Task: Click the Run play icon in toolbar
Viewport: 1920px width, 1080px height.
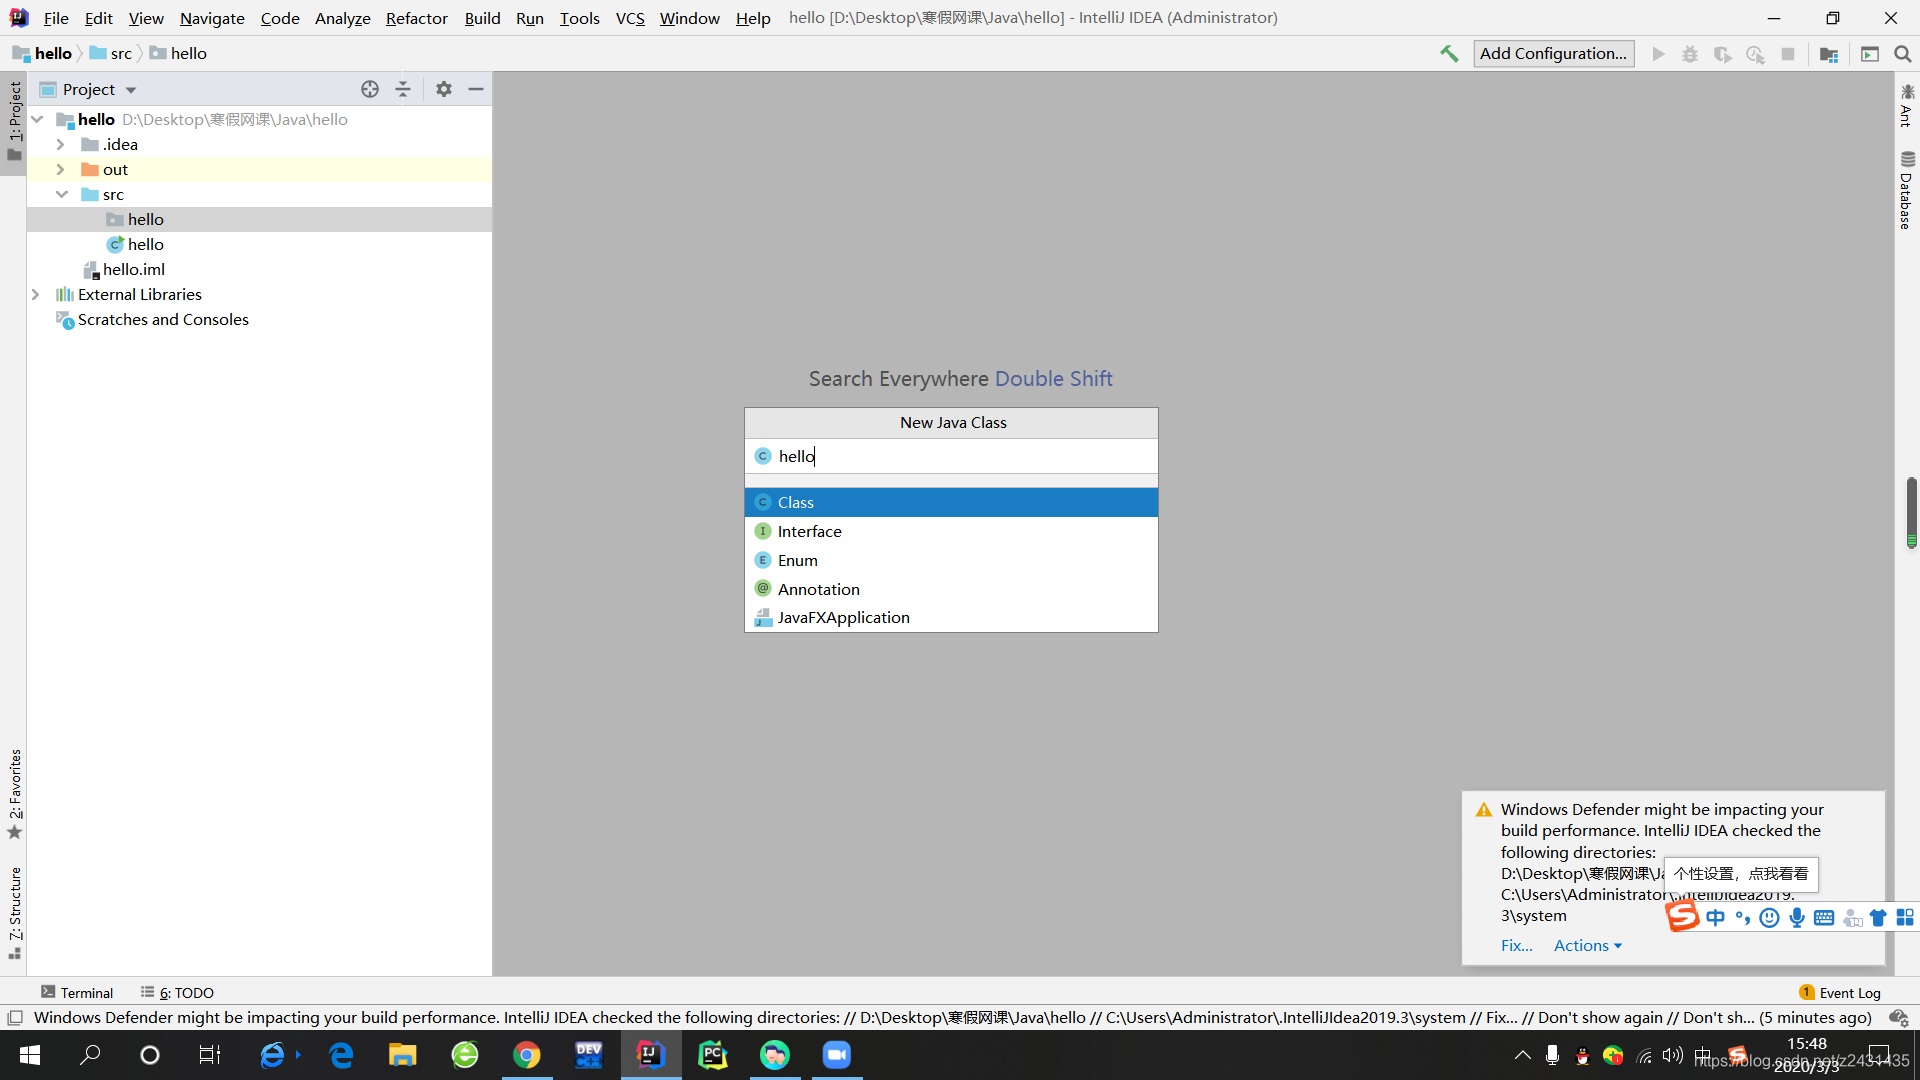Action: tap(1658, 54)
